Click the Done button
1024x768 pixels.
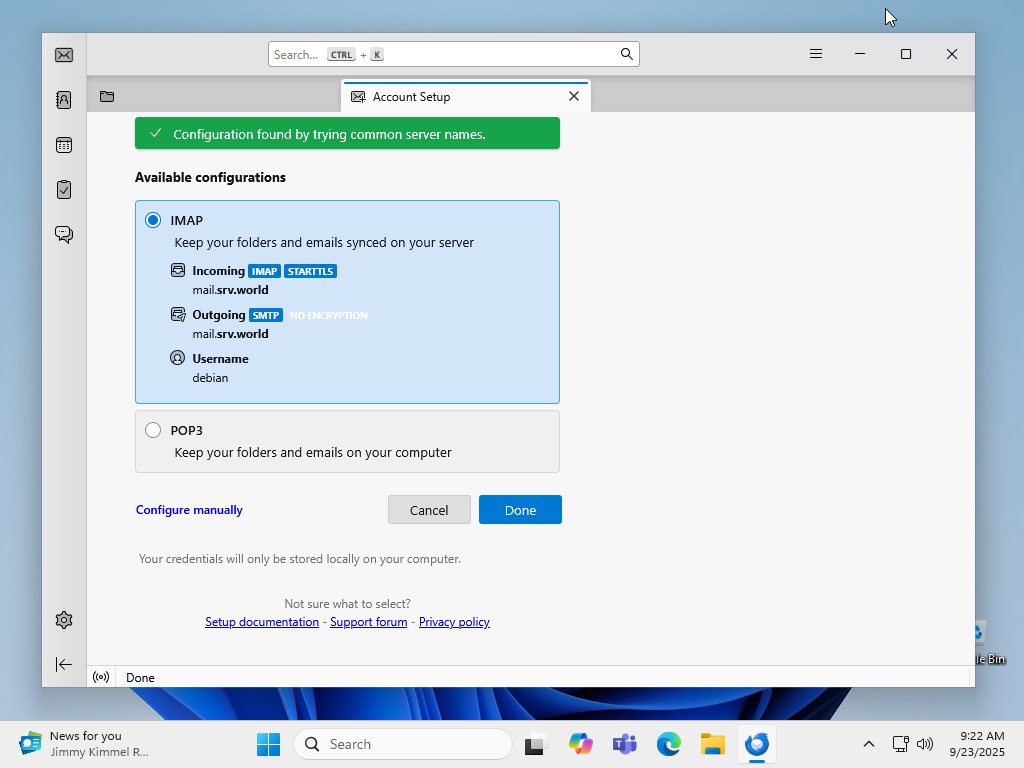pos(520,510)
